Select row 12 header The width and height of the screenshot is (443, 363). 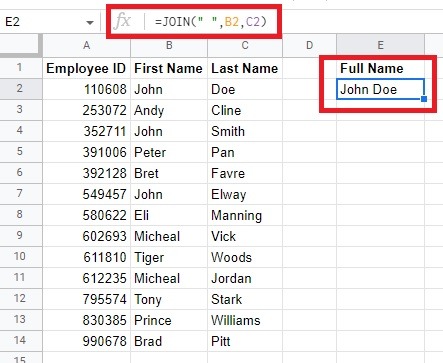21,299
